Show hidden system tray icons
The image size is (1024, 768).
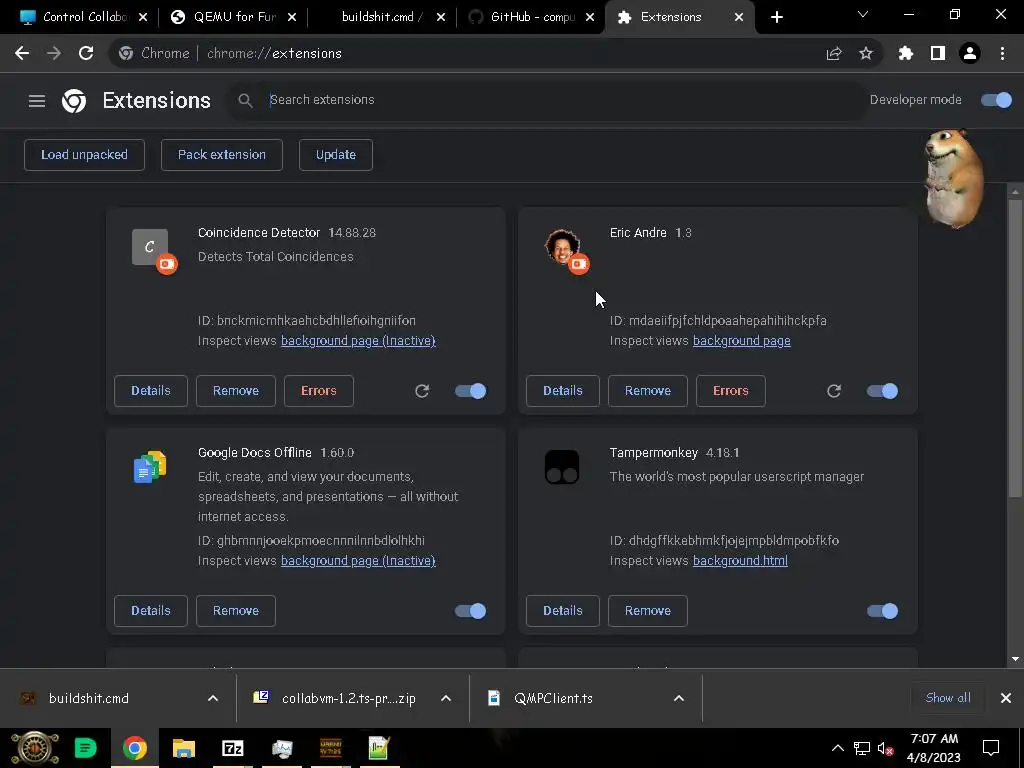pos(837,748)
